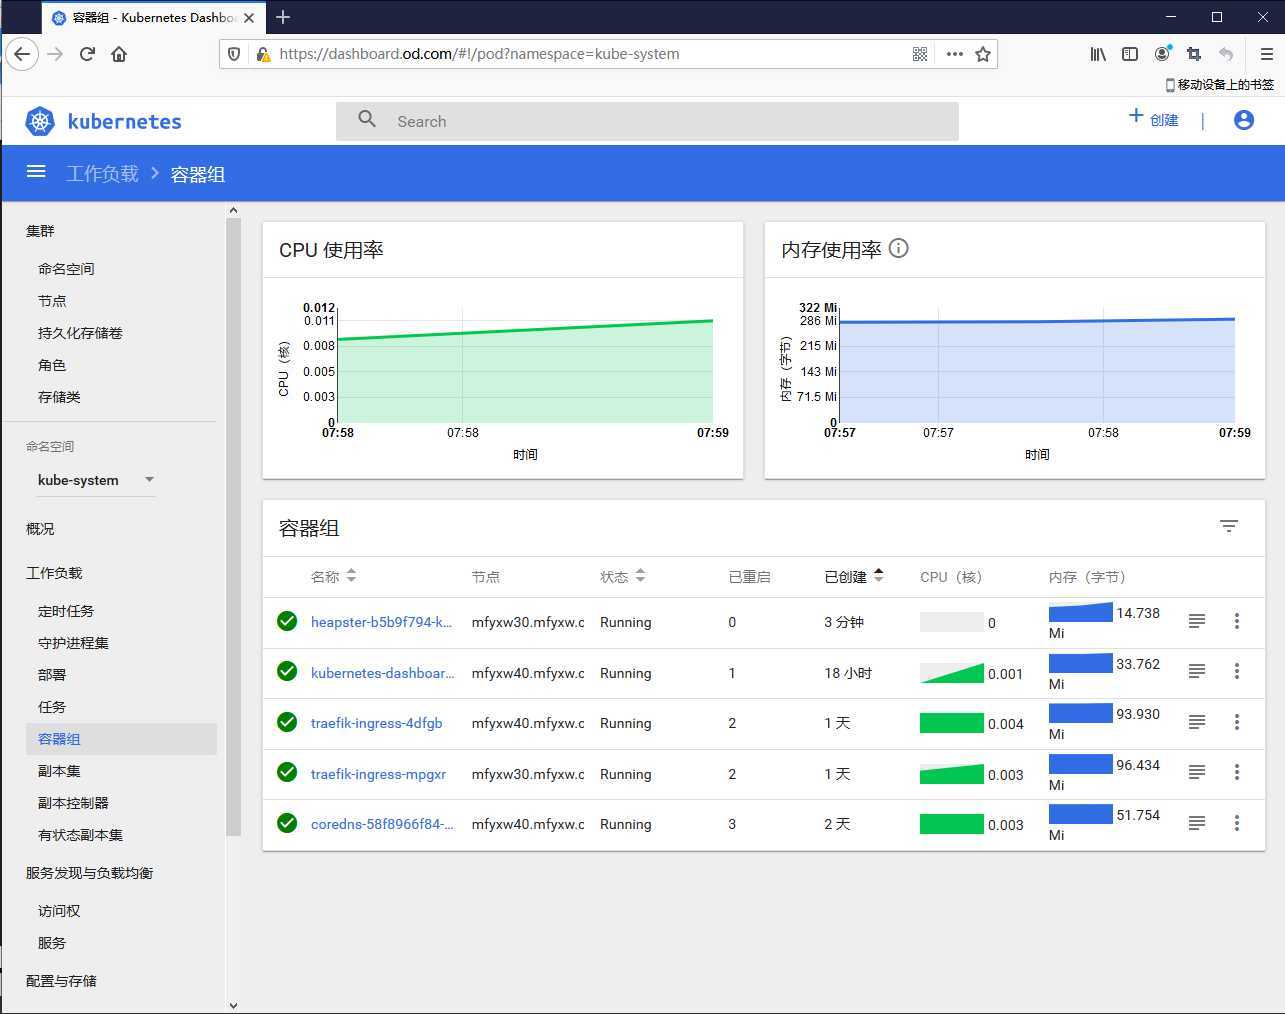Open 副本集 sidebar item

click(59, 771)
